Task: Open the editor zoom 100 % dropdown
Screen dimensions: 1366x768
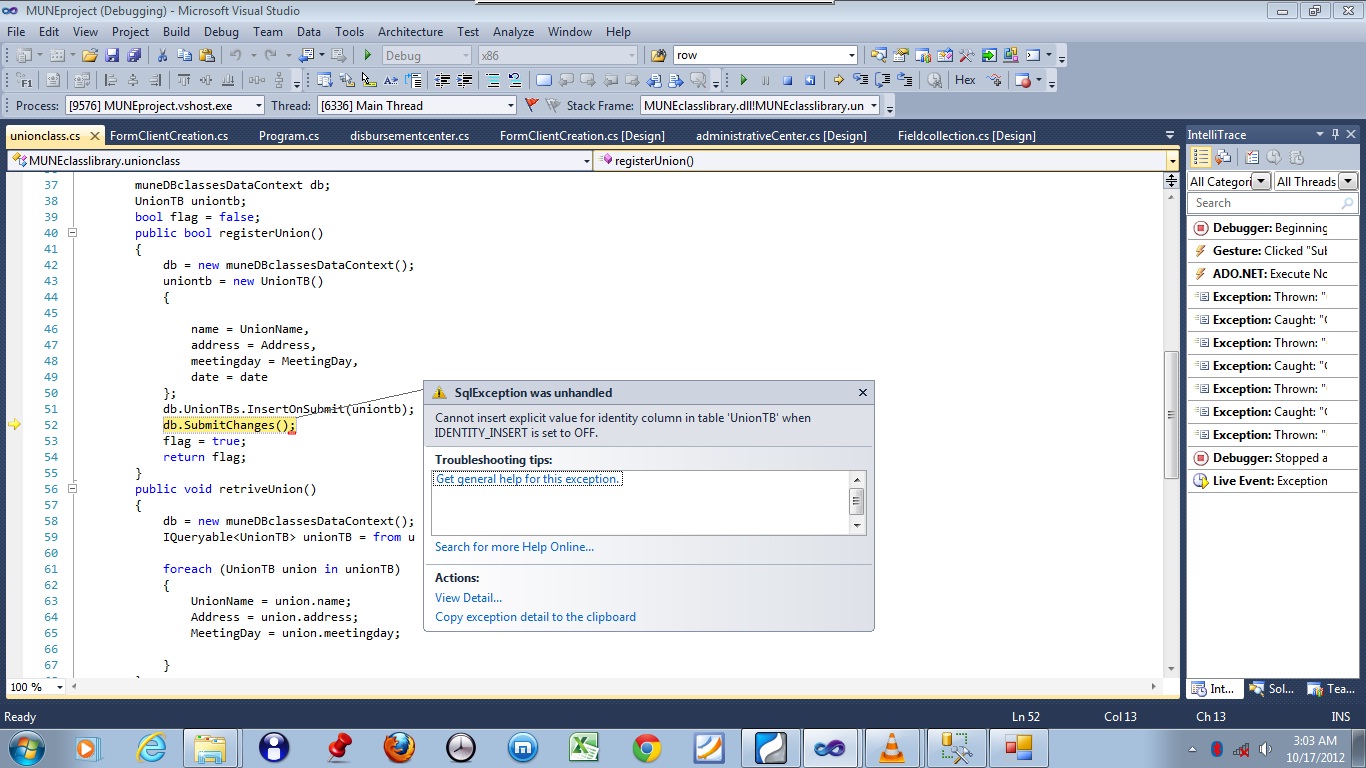Action: tap(59, 687)
